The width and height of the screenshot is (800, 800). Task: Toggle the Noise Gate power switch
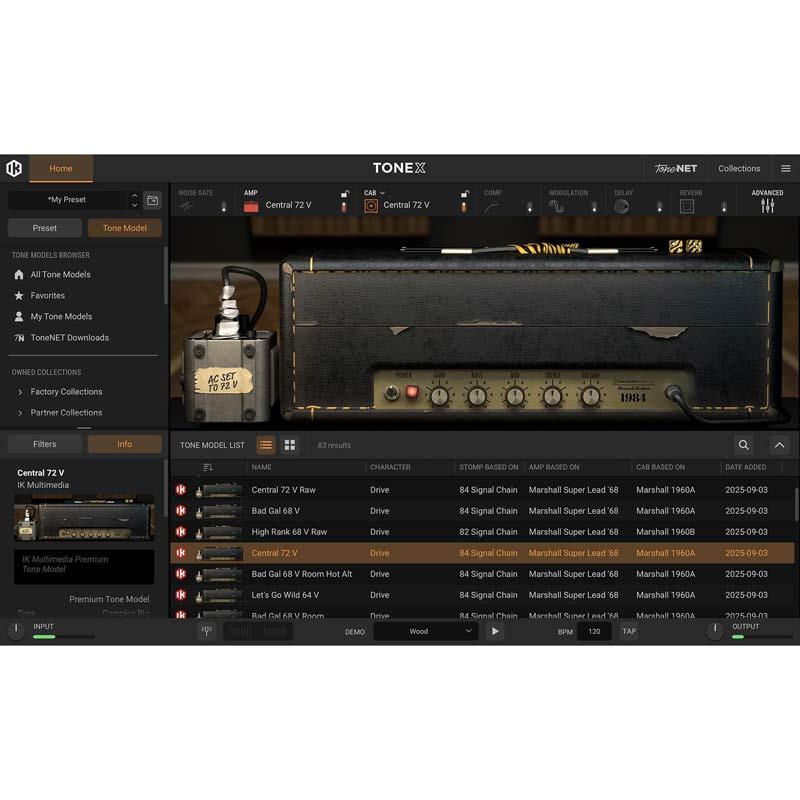coord(223,206)
